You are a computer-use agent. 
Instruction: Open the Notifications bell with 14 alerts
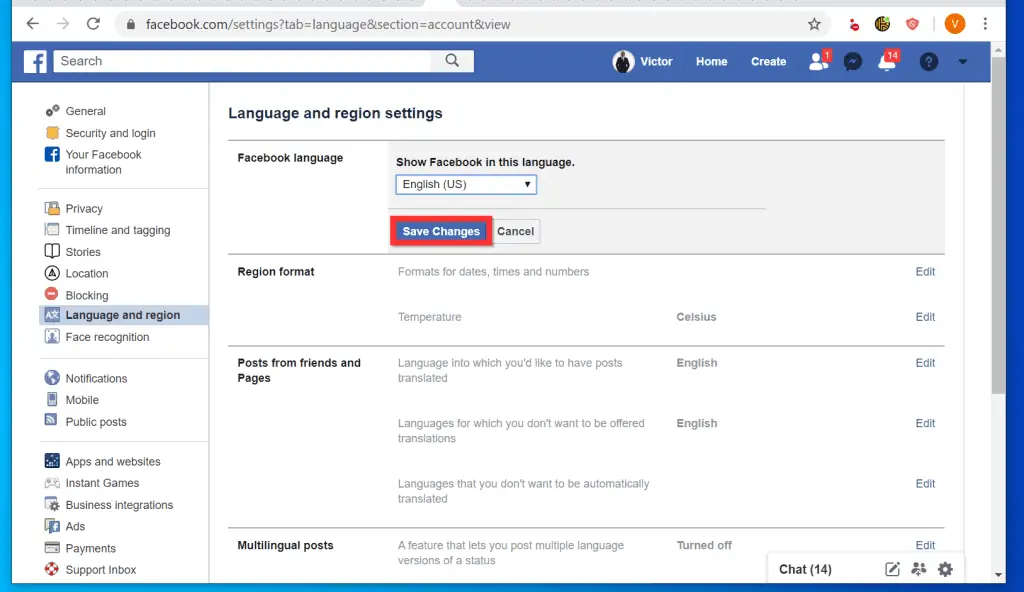[888, 62]
